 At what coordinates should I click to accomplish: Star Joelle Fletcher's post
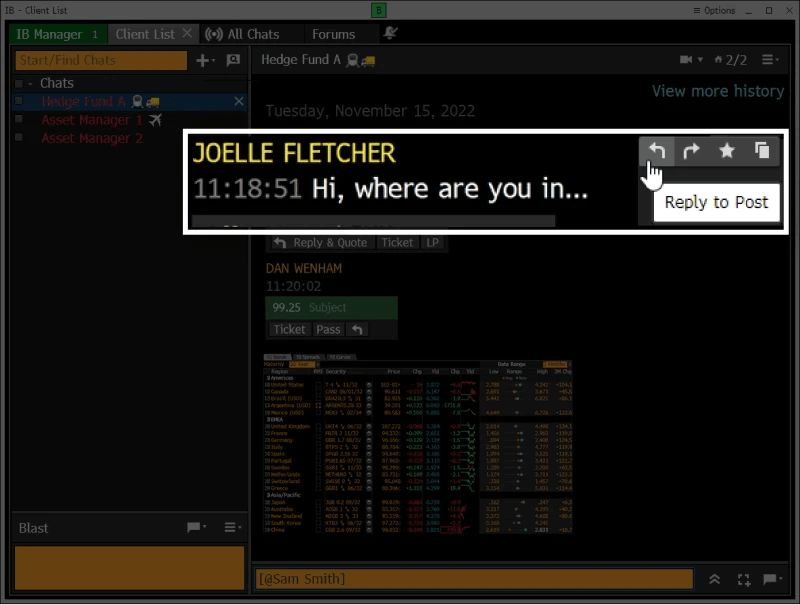coord(727,151)
